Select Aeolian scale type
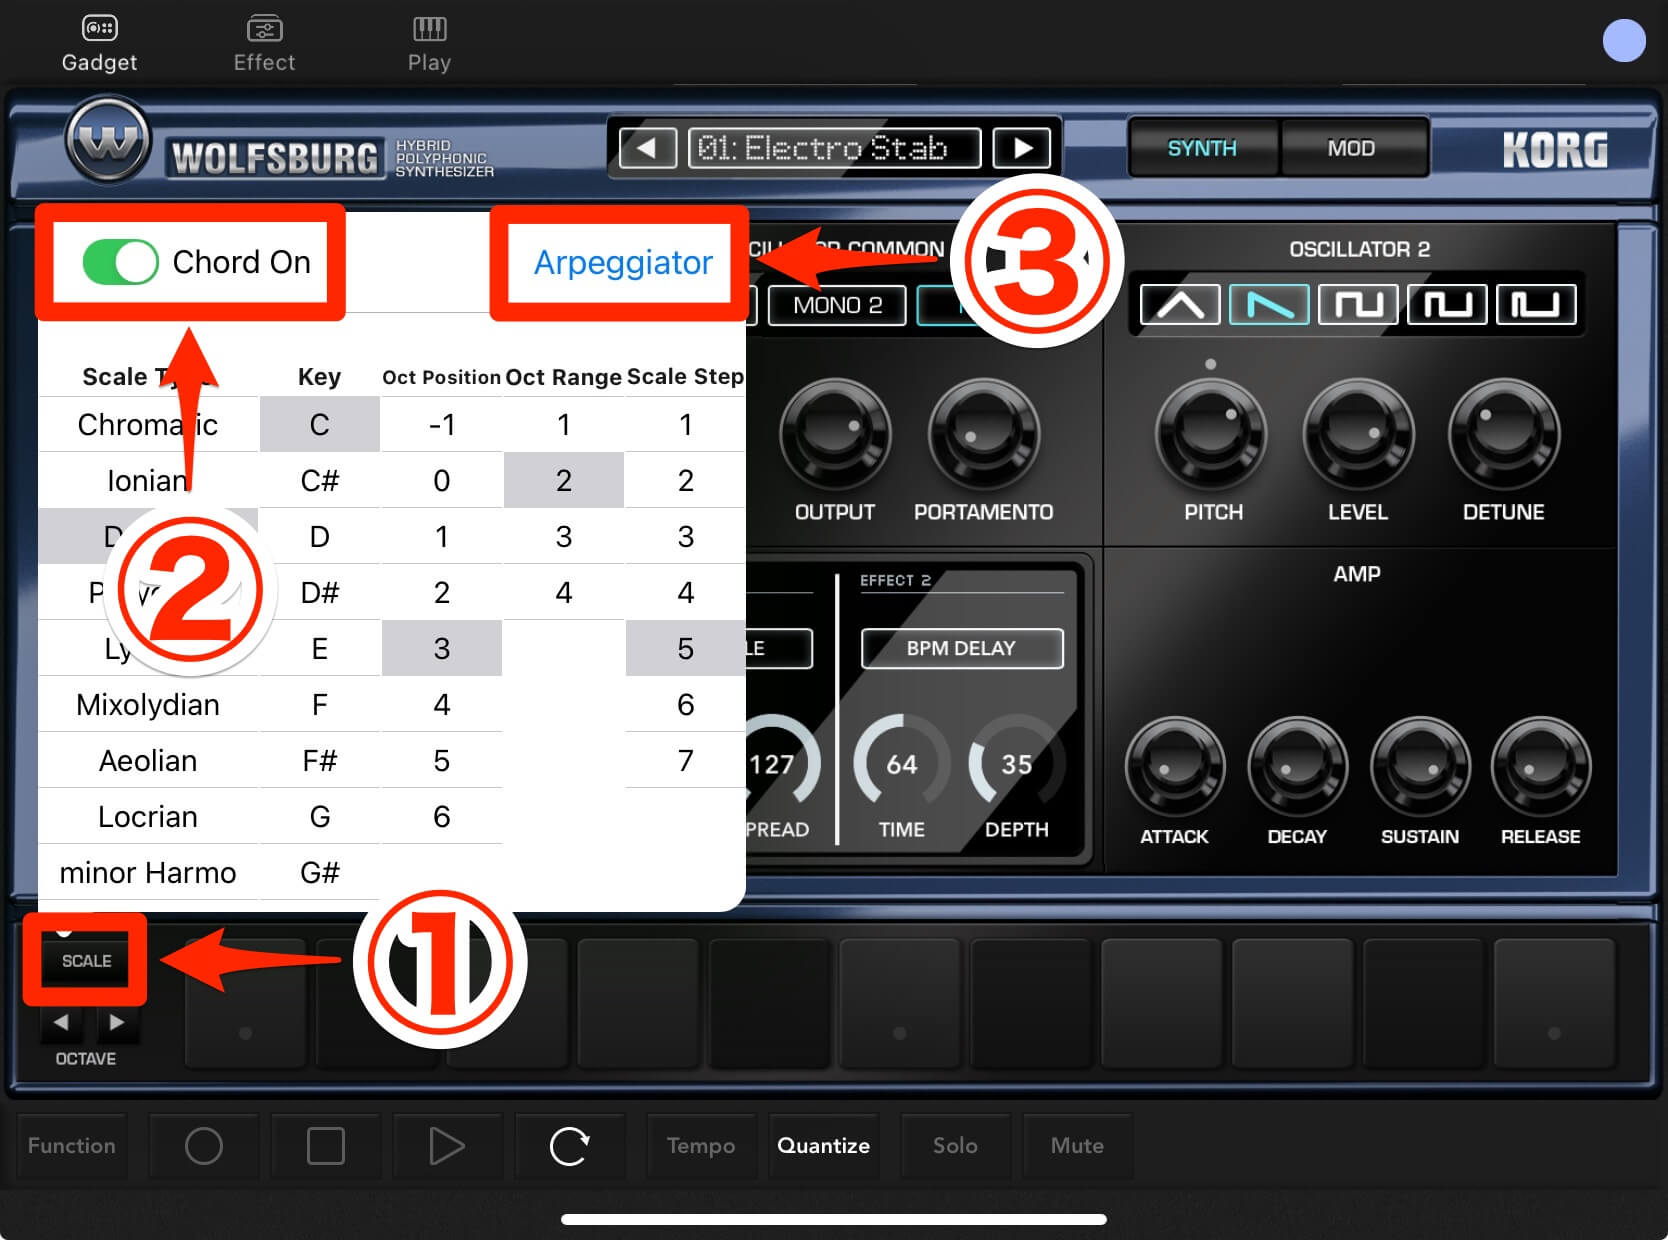The height and width of the screenshot is (1240, 1668). click(x=148, y=760)
